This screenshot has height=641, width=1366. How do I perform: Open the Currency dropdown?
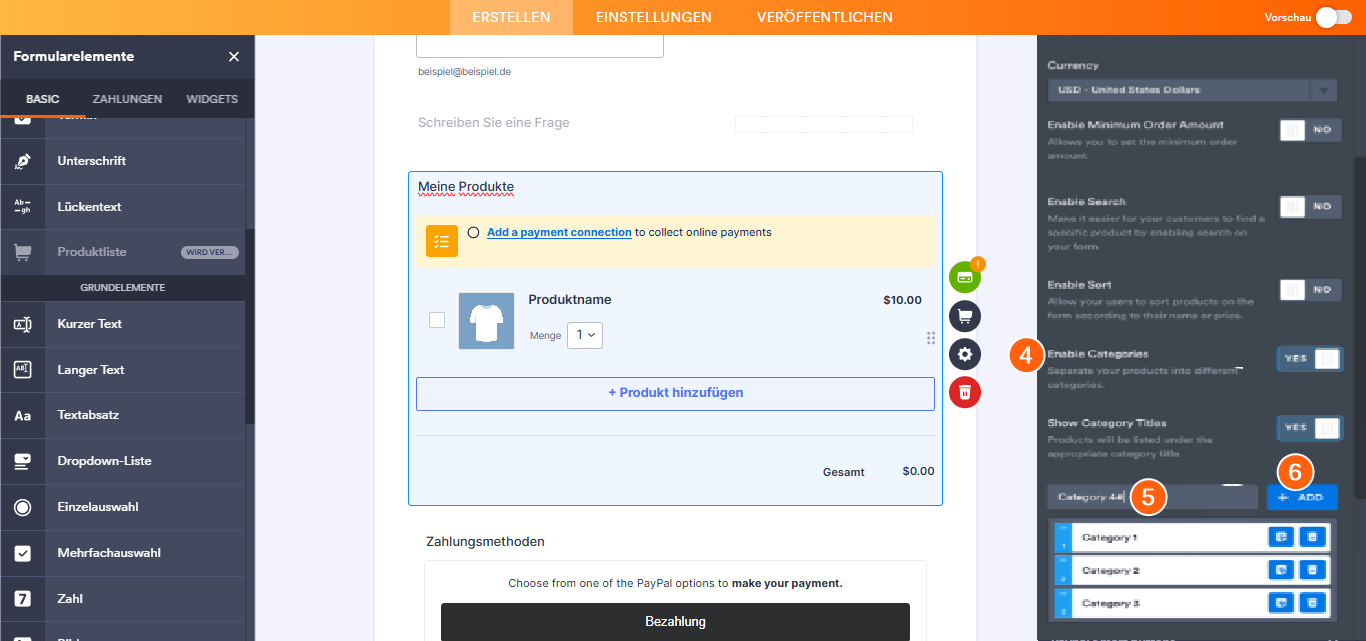pos(1192,90)
